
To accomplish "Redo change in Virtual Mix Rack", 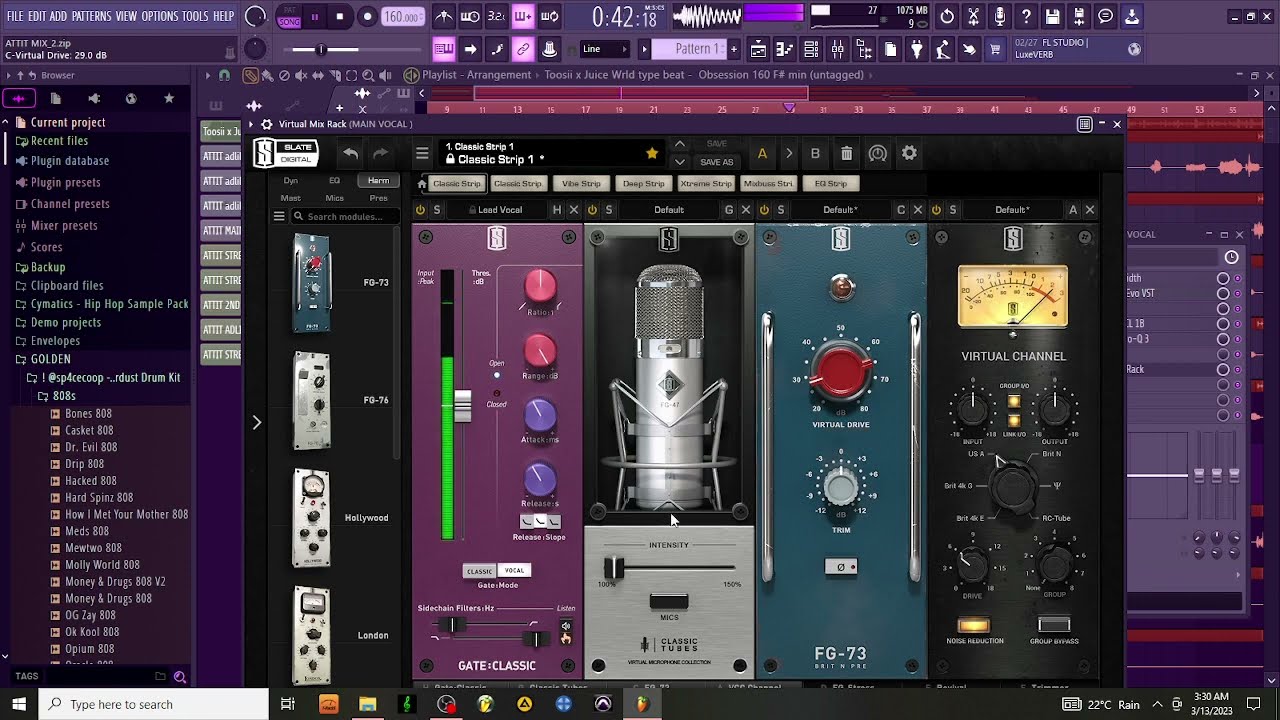I will click(x=380, y=153).
